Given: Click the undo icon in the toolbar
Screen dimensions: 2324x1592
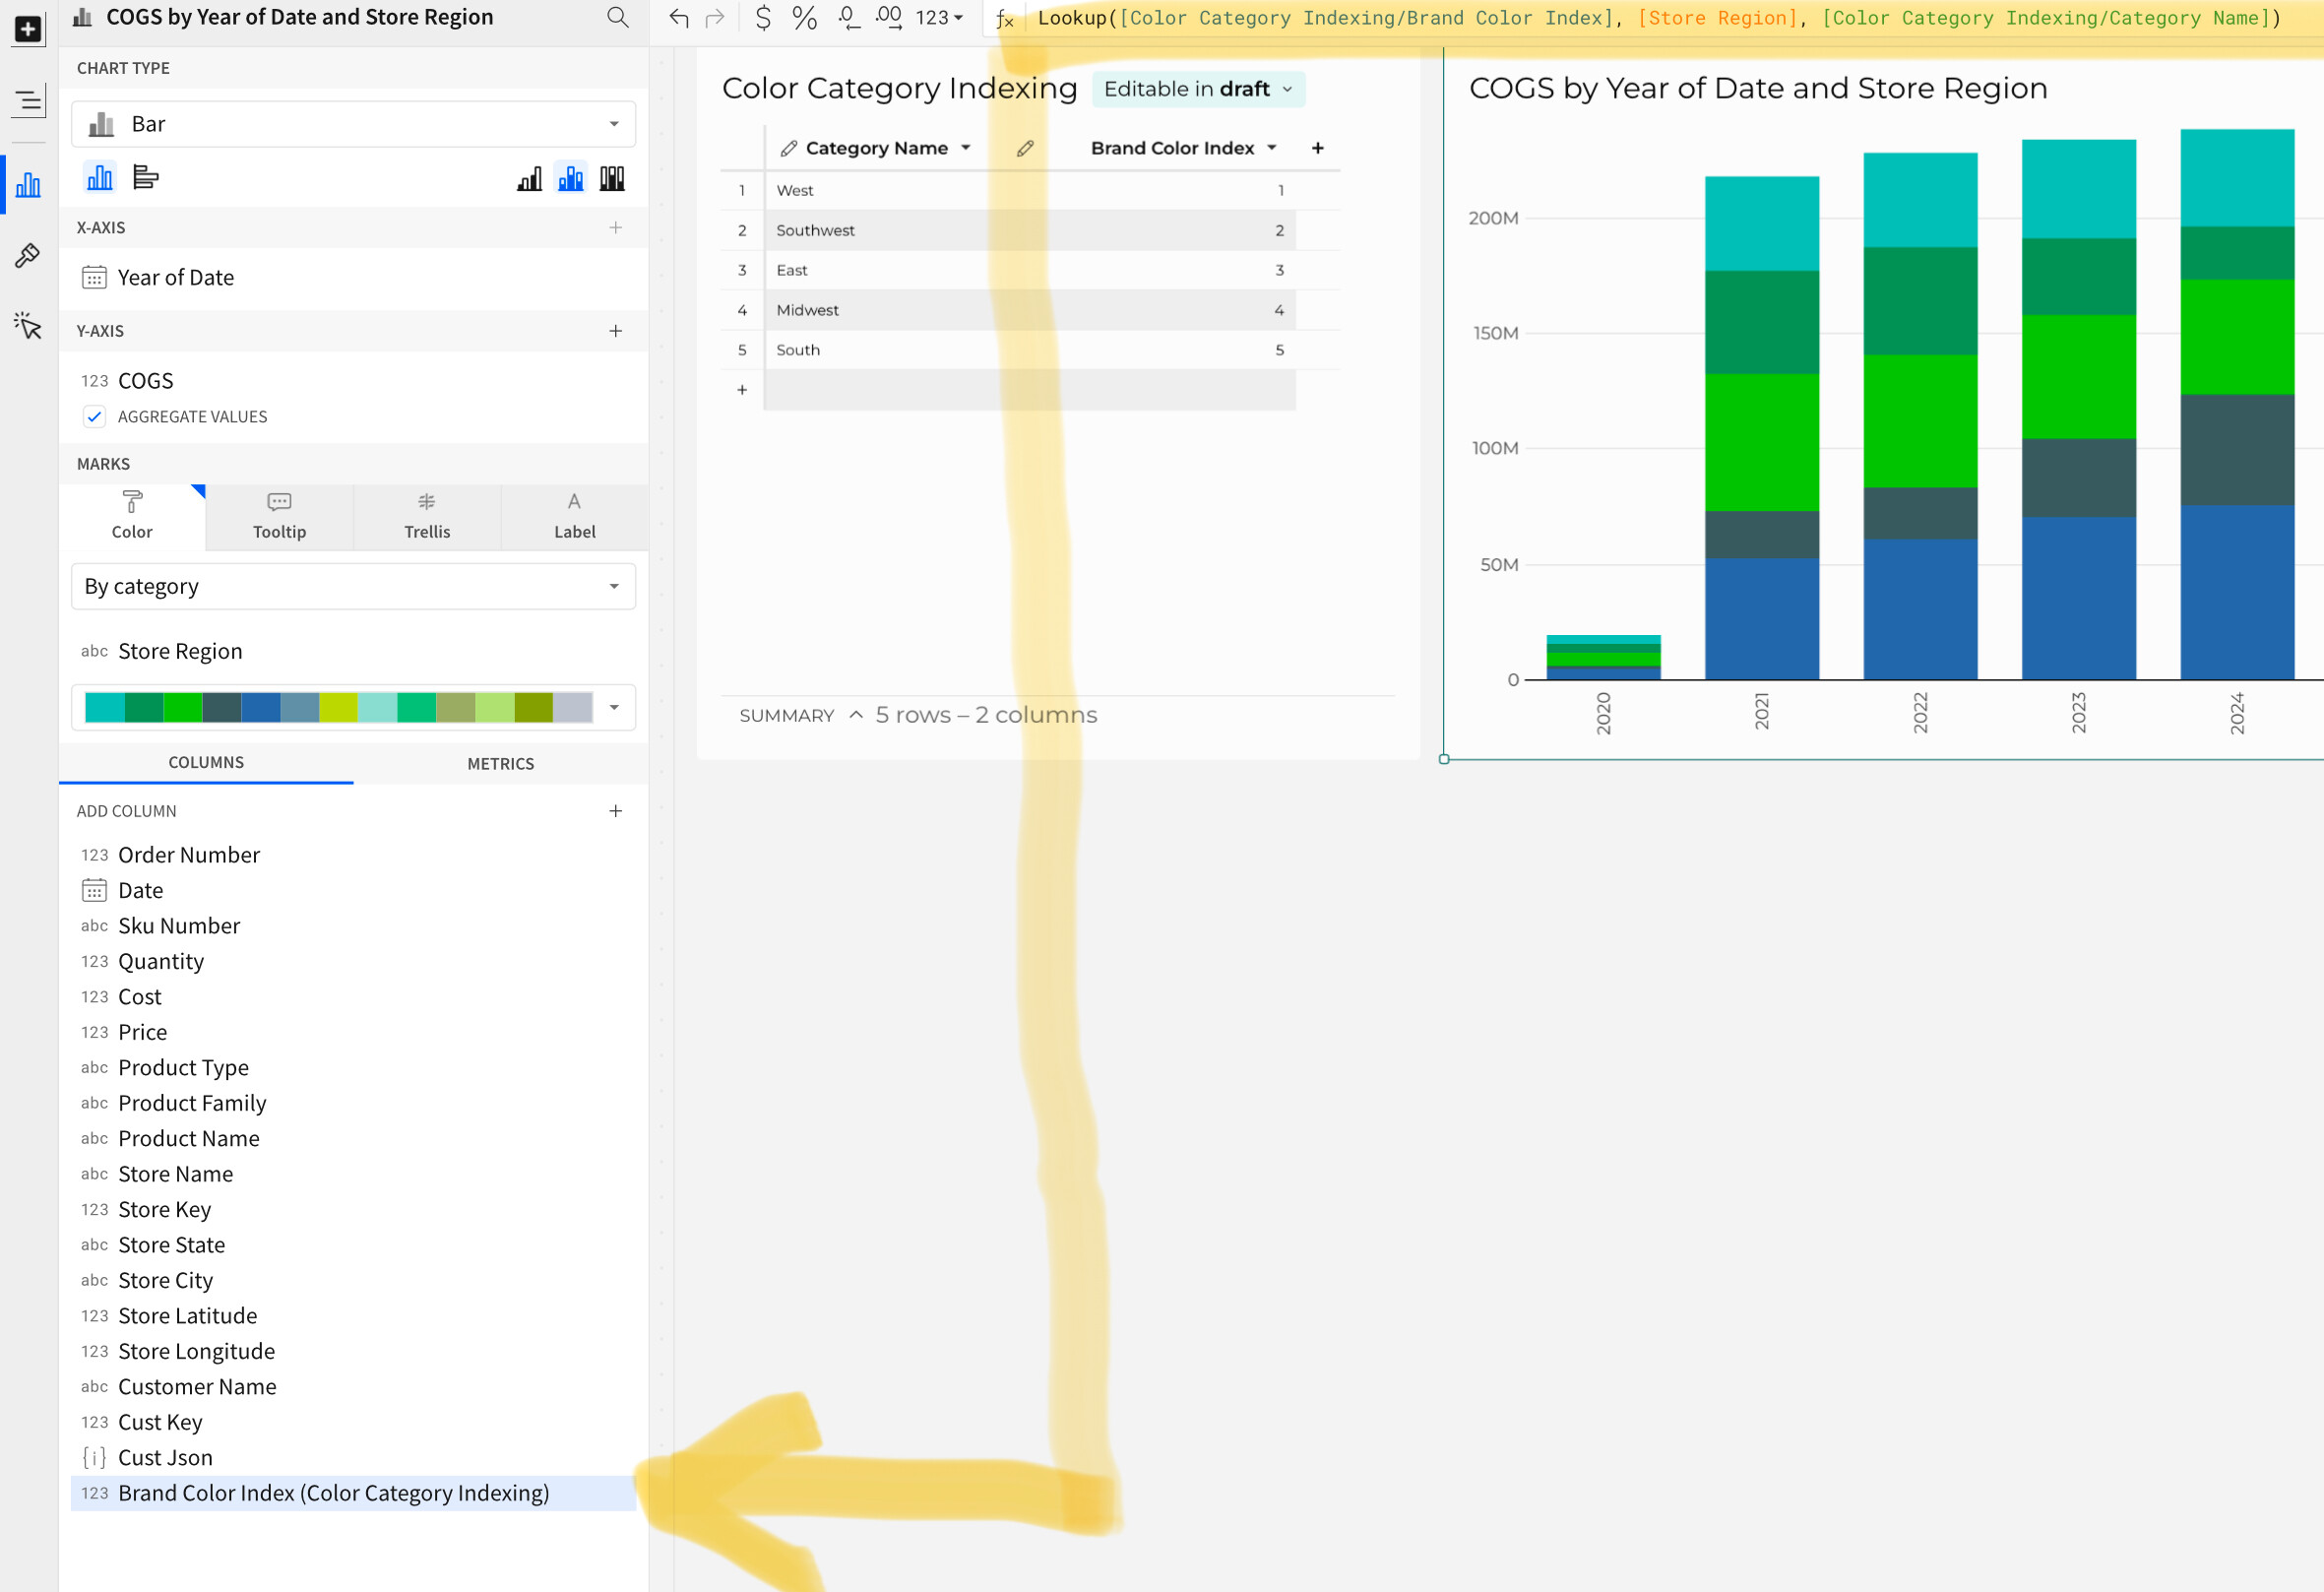Looking at the screenshot, I should pos(678,18).
